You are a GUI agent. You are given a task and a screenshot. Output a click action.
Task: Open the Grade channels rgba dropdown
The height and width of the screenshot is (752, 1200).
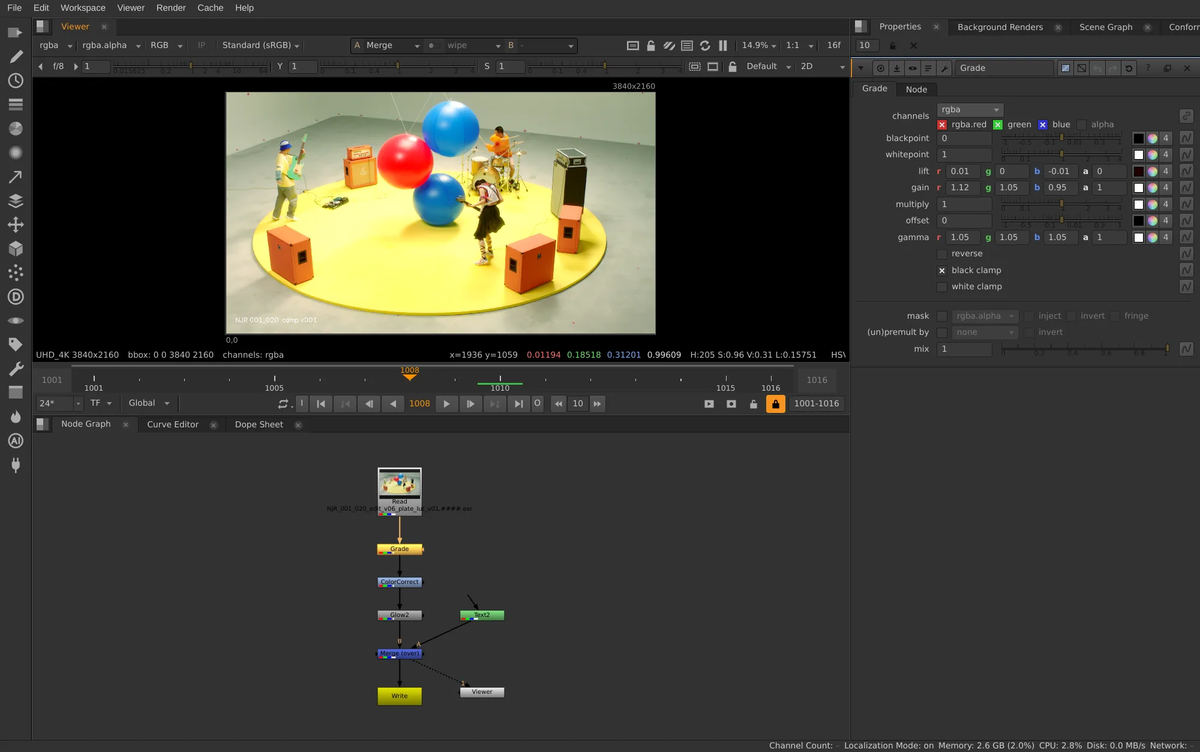click(x=969, y=110)
